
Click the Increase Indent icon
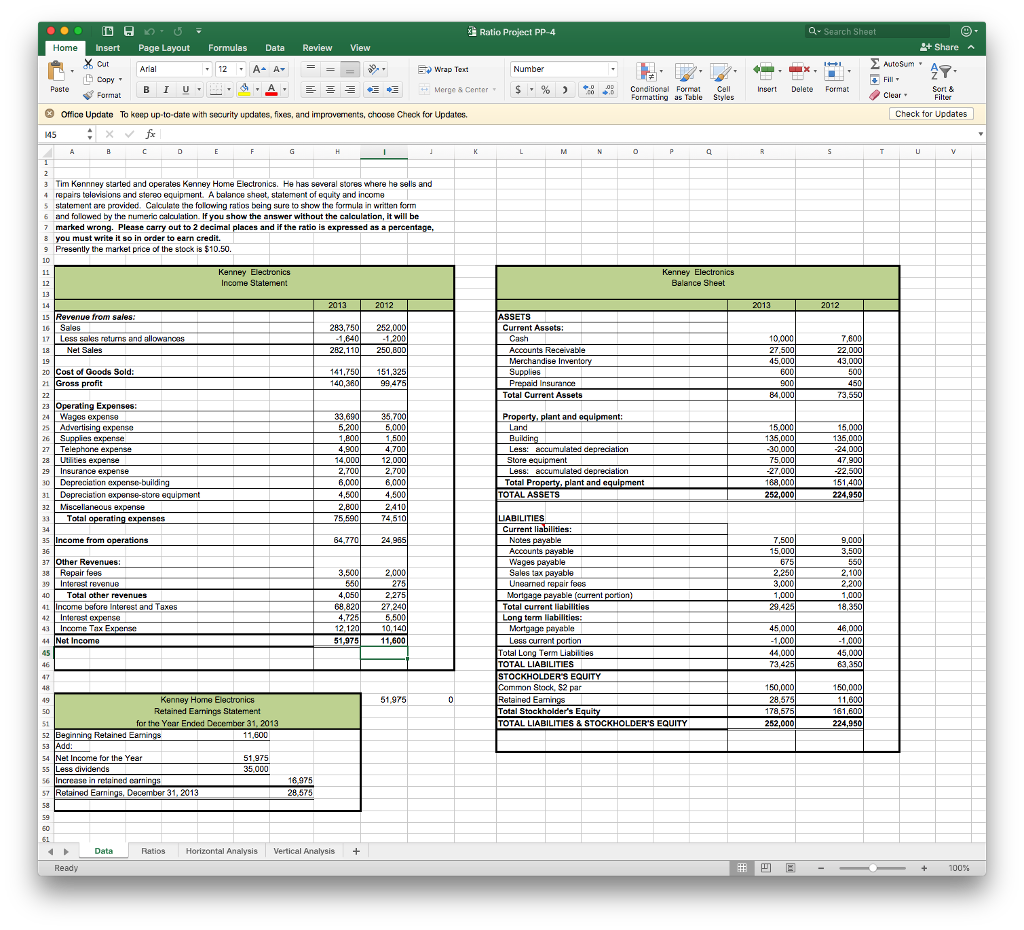tap(392, 89)
